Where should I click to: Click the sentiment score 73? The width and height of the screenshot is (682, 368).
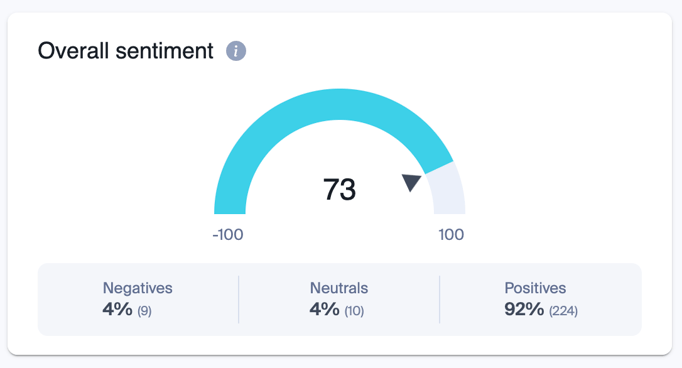[x=339, y=189]
